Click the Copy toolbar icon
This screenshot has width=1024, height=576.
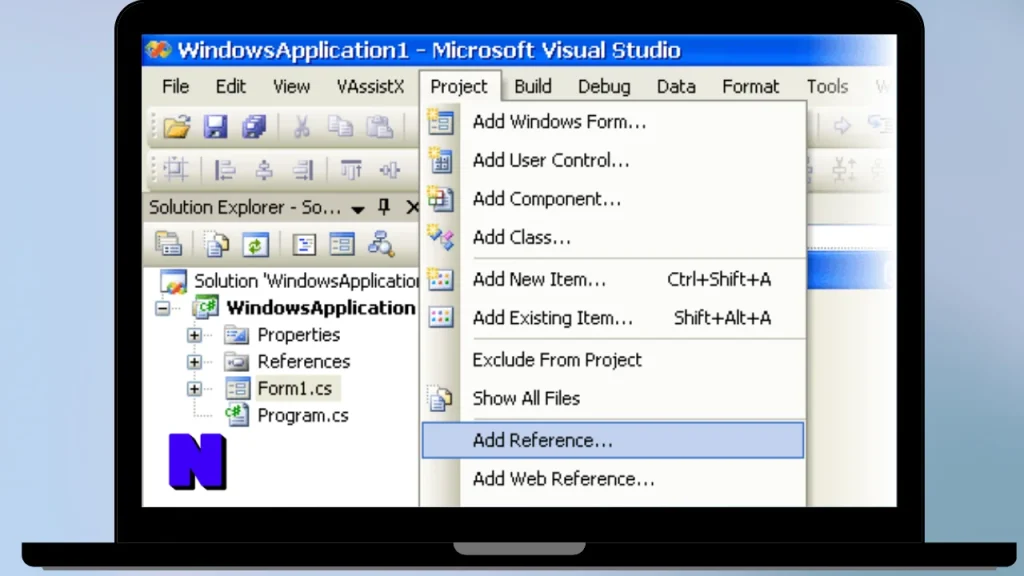coord(340,126)
